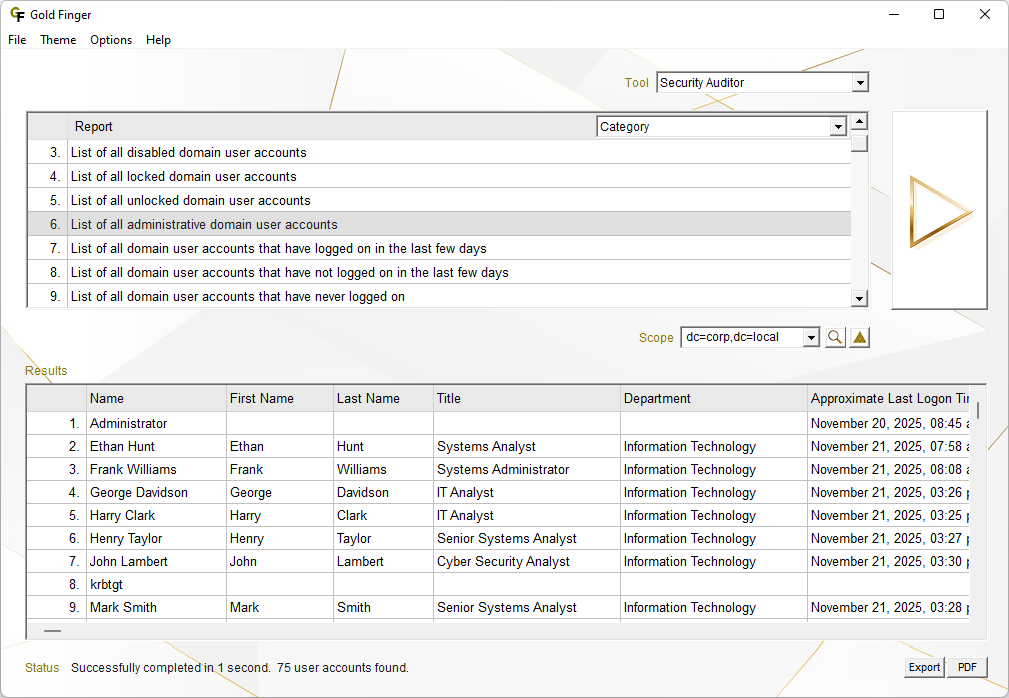Click the Davidson last name cell
Viewport: 1009px width, 698px height.
(x=384, y=493)
